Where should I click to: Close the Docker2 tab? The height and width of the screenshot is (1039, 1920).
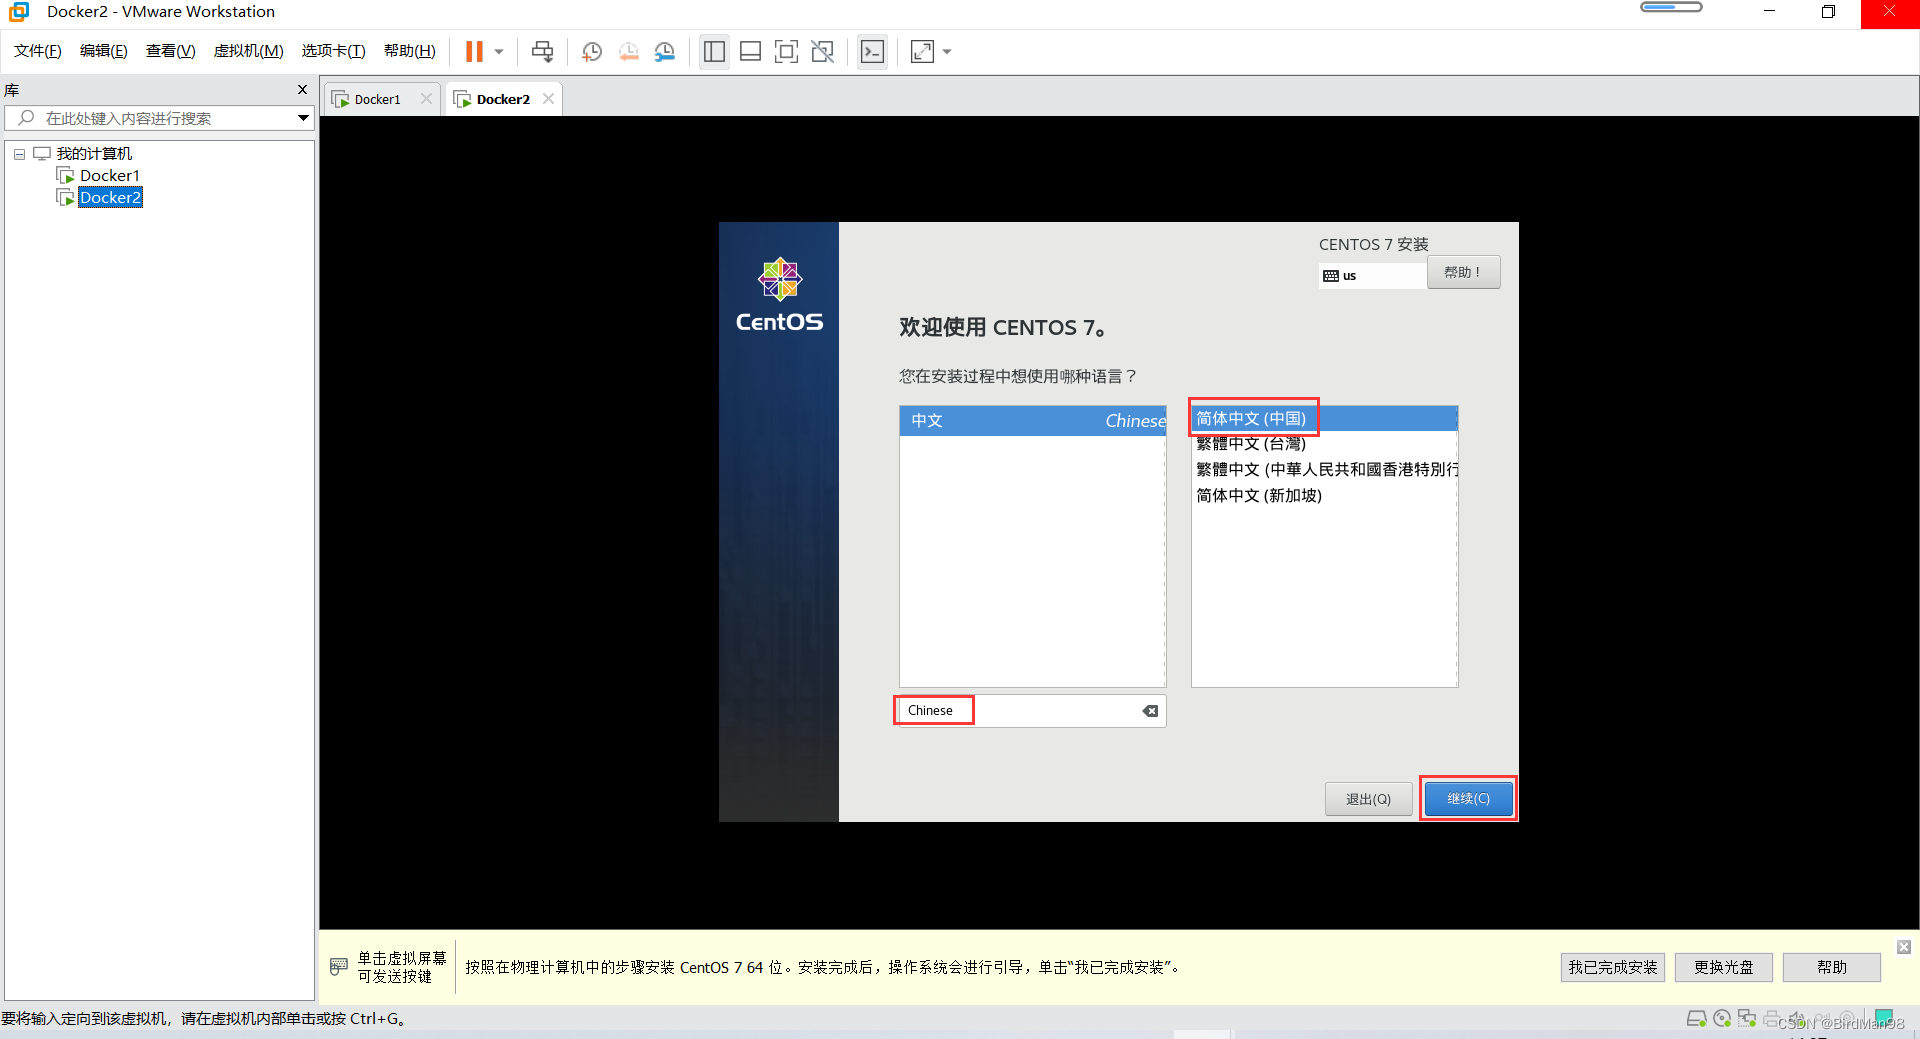548,99
